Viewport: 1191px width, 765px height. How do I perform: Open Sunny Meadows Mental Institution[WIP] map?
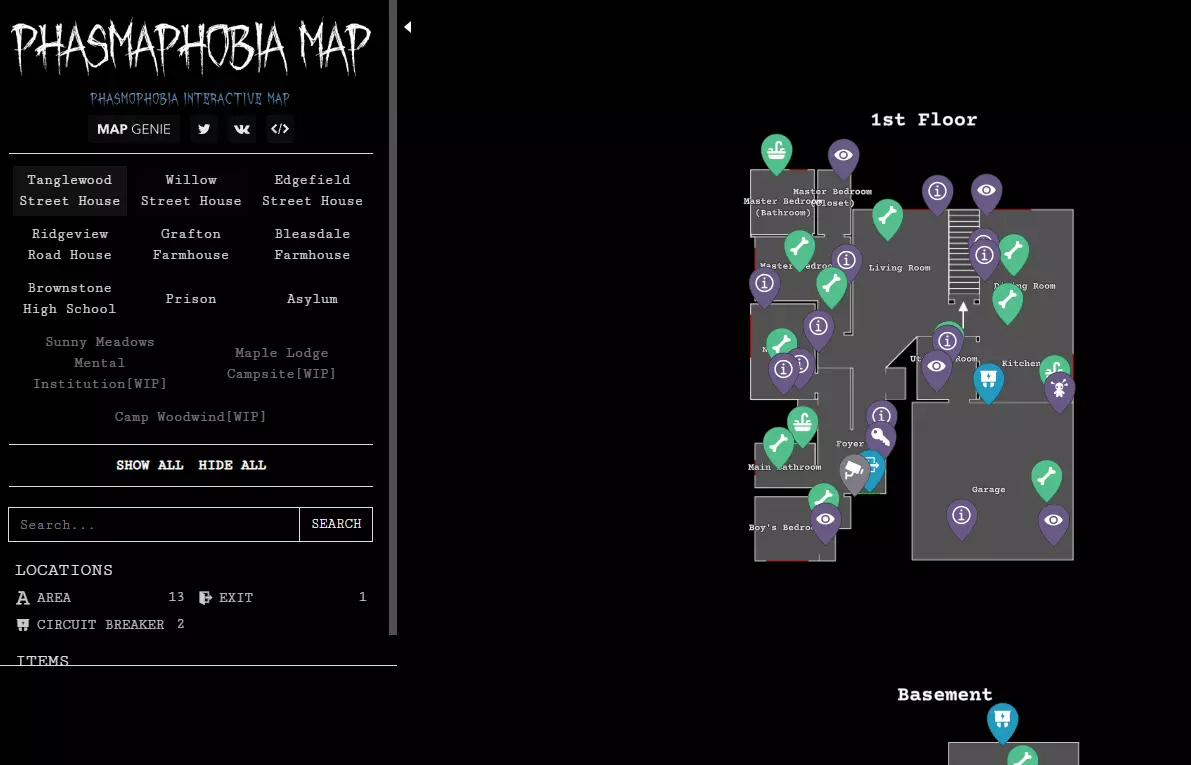pos(100,363)
